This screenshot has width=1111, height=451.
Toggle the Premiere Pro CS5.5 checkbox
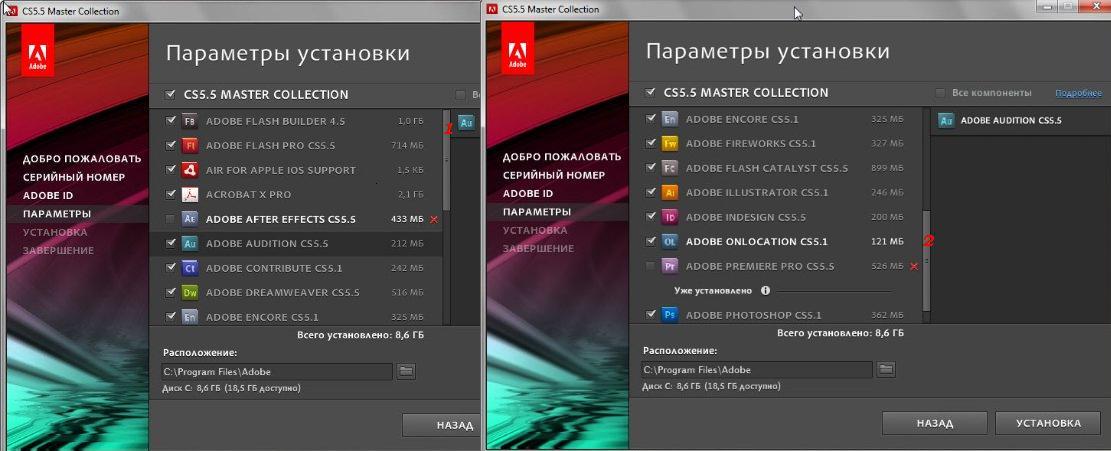pos(650,266)
